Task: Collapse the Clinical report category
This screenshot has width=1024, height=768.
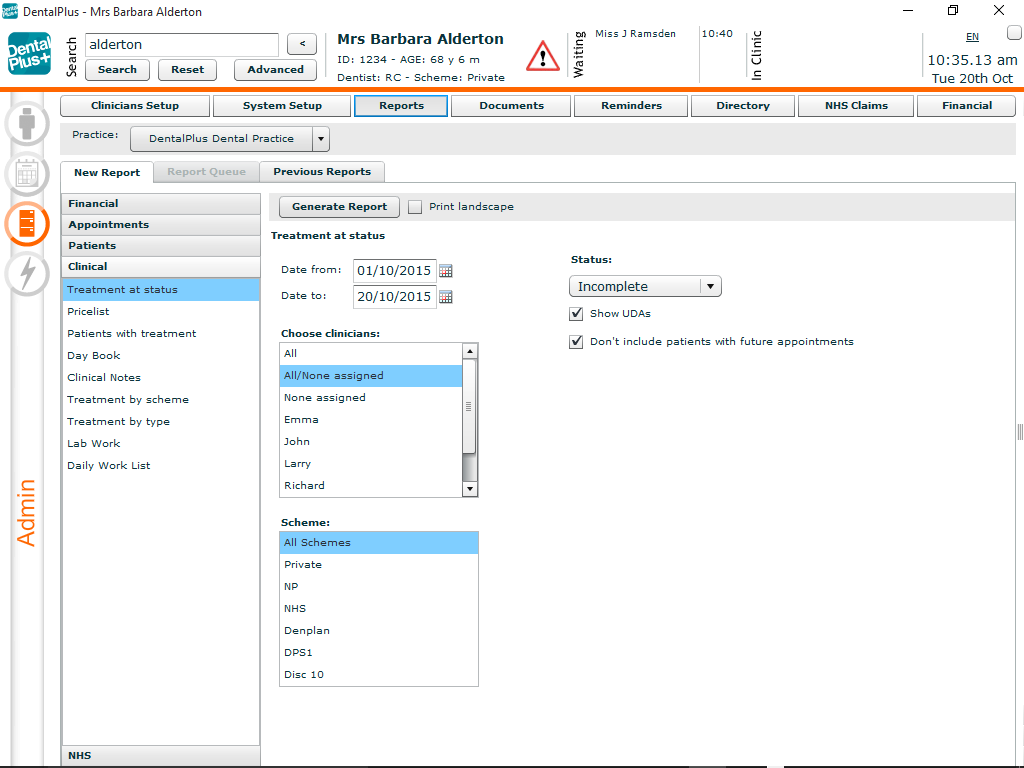Action: [161, 266]
